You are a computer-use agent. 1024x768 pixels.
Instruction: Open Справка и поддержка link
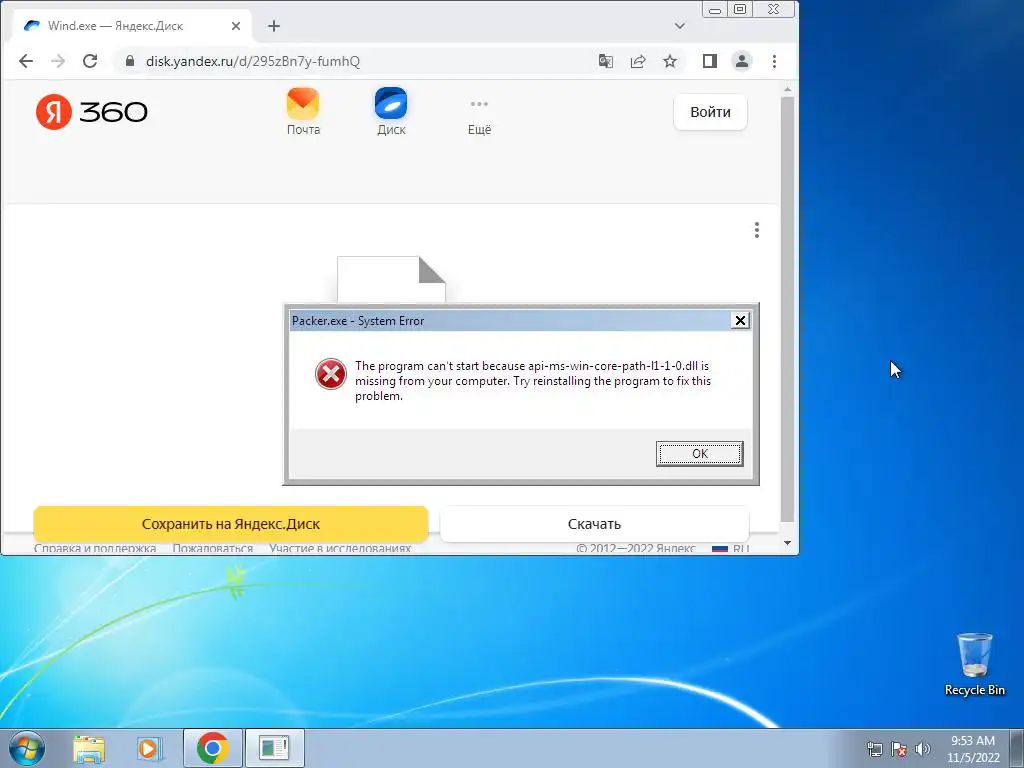[95, 549]
